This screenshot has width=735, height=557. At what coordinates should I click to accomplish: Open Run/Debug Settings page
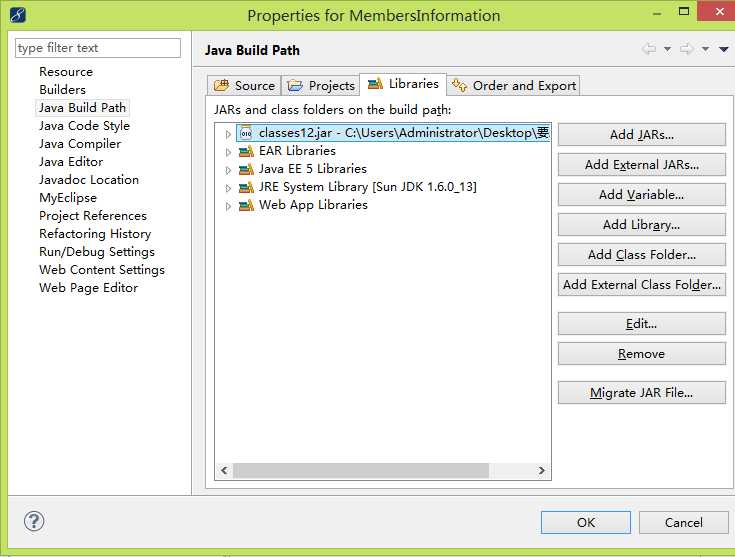[97, 252]
